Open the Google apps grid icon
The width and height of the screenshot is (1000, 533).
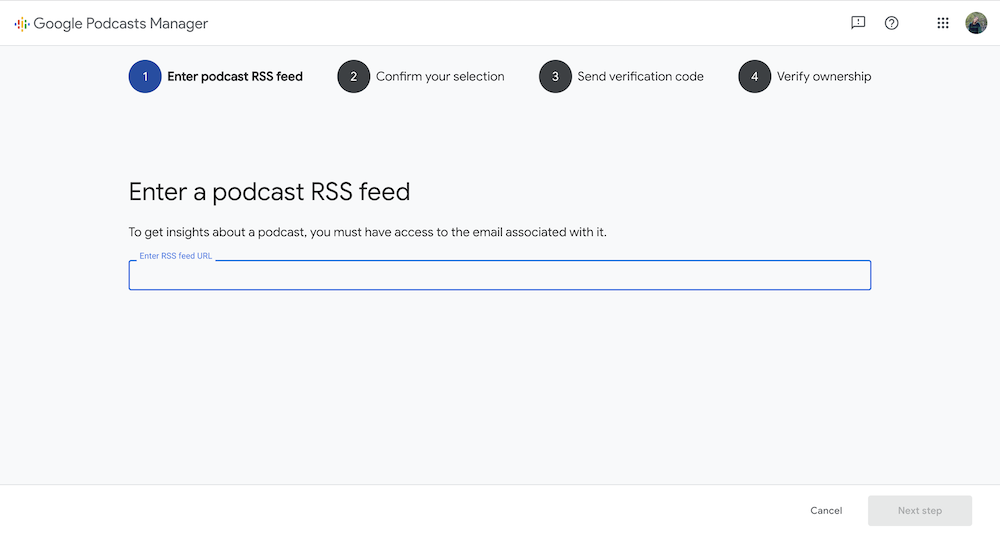(x=943, y=23)
